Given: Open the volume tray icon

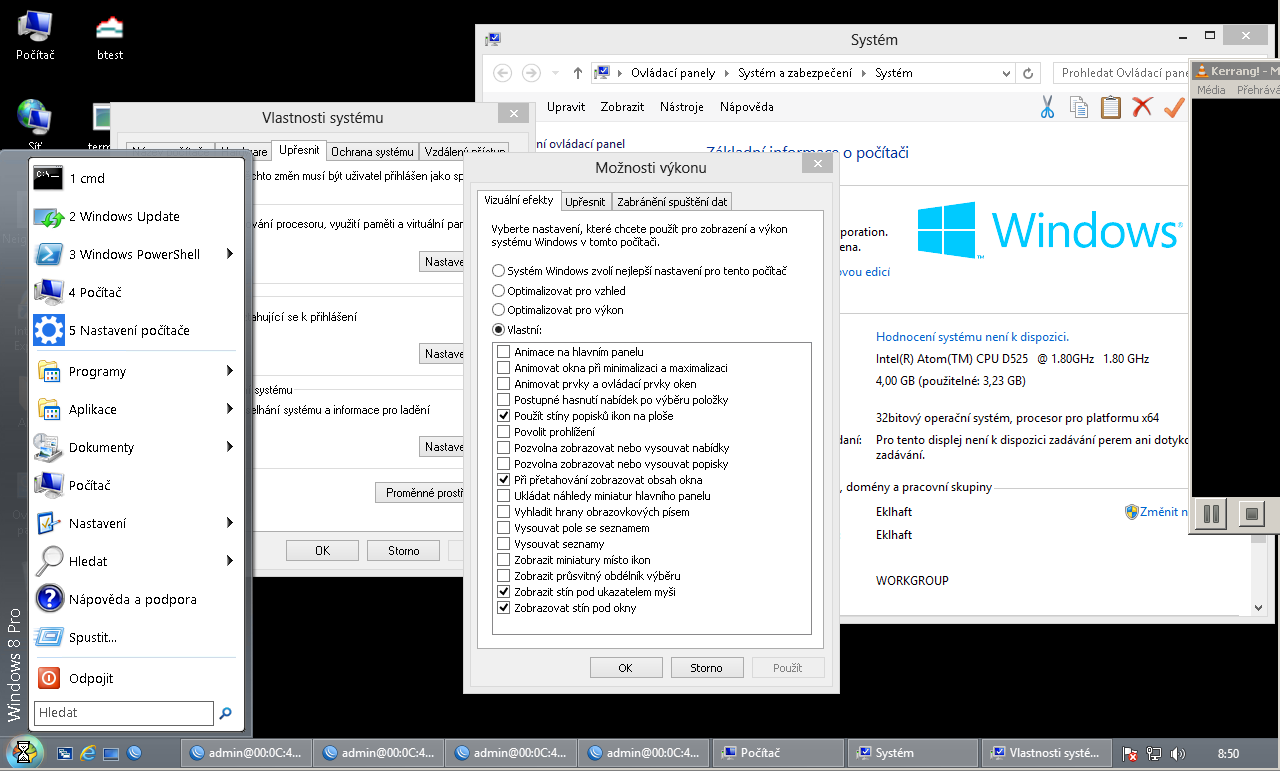Looking at the screenshot, I should pos(1177,754).
